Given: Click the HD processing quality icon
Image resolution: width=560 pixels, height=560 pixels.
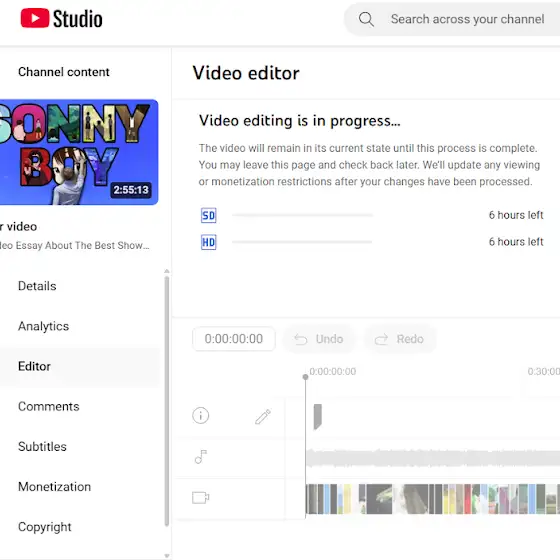Looking at the screenshot, I should (209, 242).
